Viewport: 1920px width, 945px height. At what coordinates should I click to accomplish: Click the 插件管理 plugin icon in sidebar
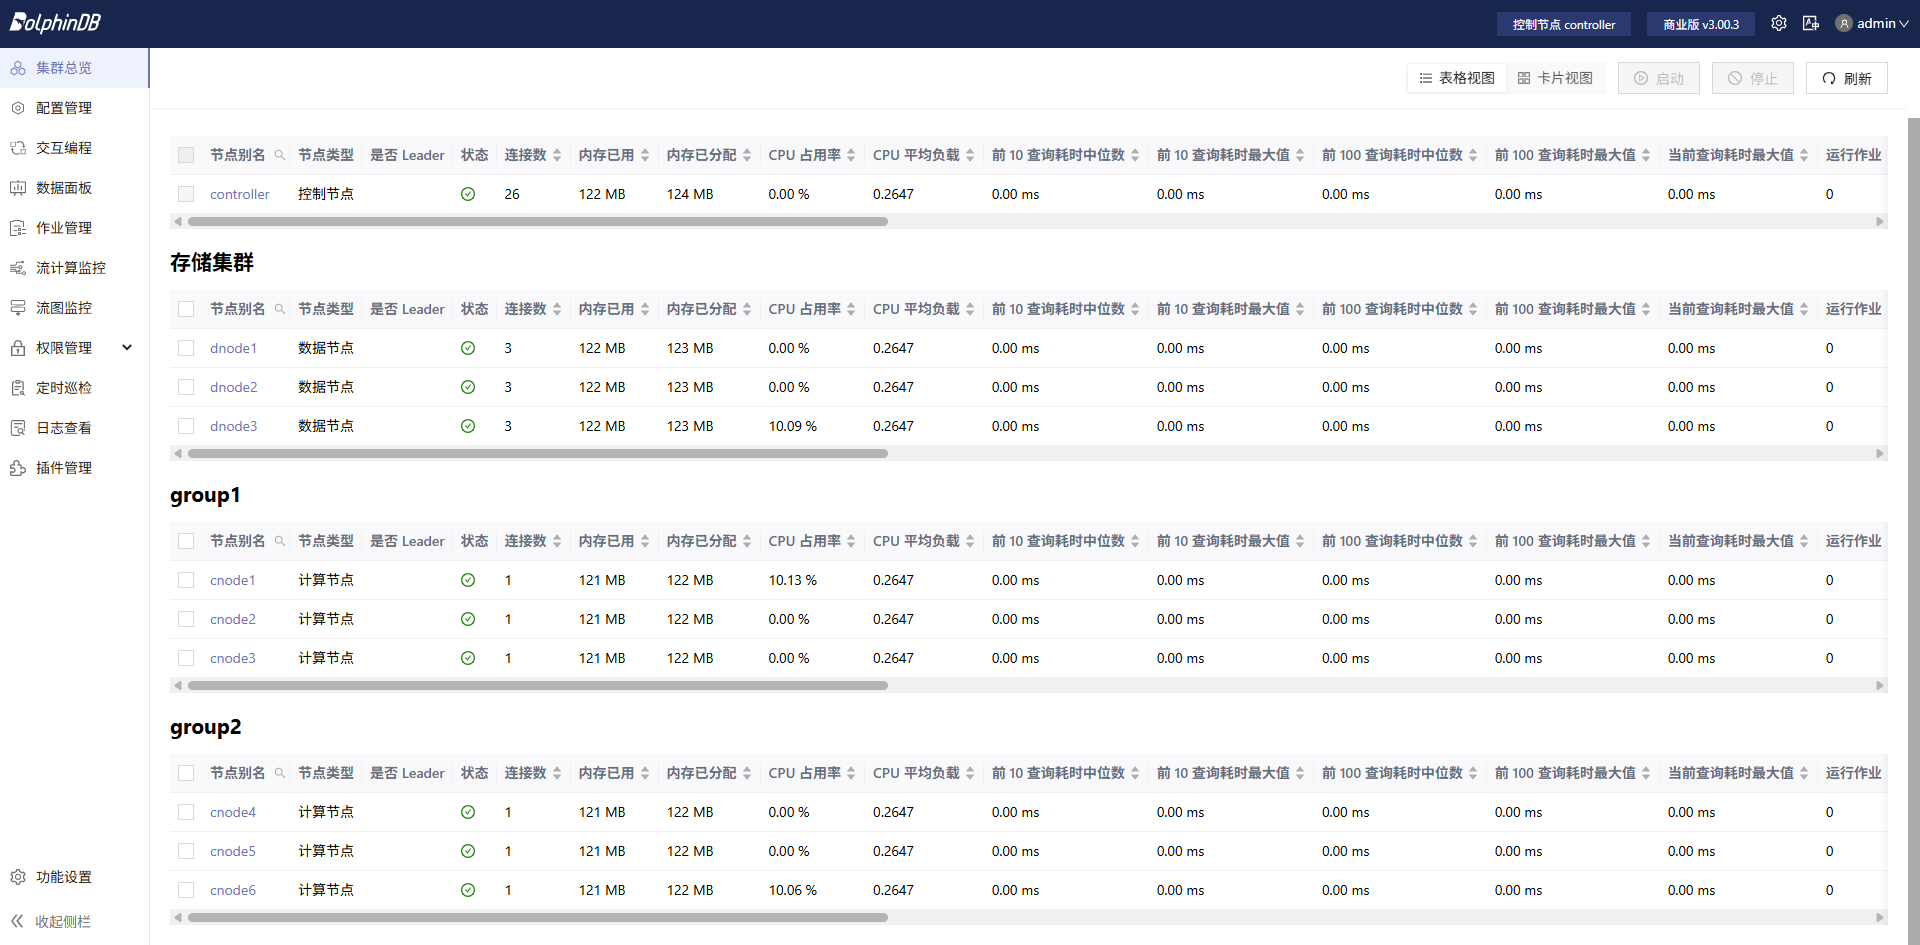[18, 468]
